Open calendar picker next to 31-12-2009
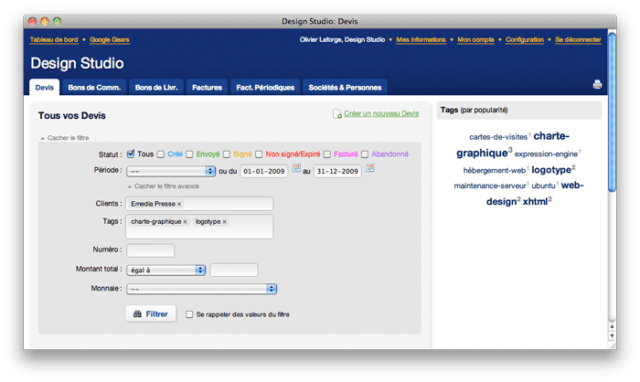This screenshot has height=382, width=640. pyautogui.click(x=370, y=168)
